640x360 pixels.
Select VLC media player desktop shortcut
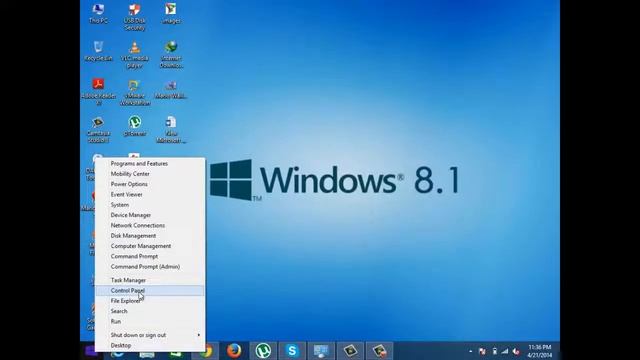pos(135,55)
